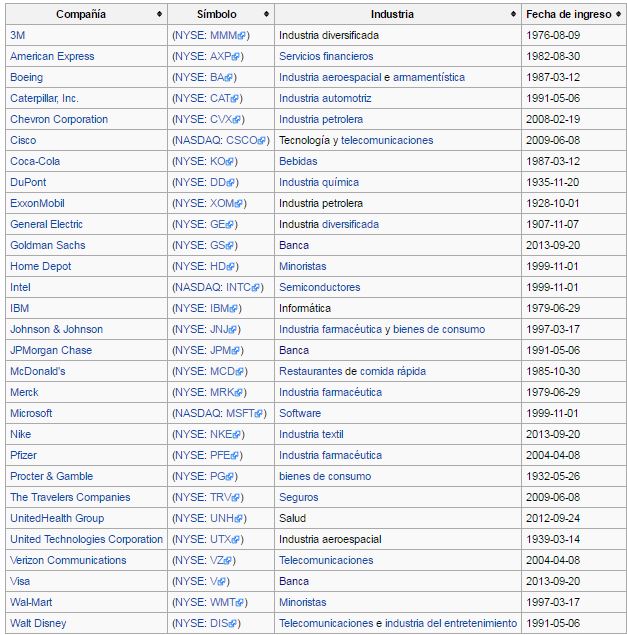
Task: Open the IBM ticker symbol link
Action: click(220, 308)
